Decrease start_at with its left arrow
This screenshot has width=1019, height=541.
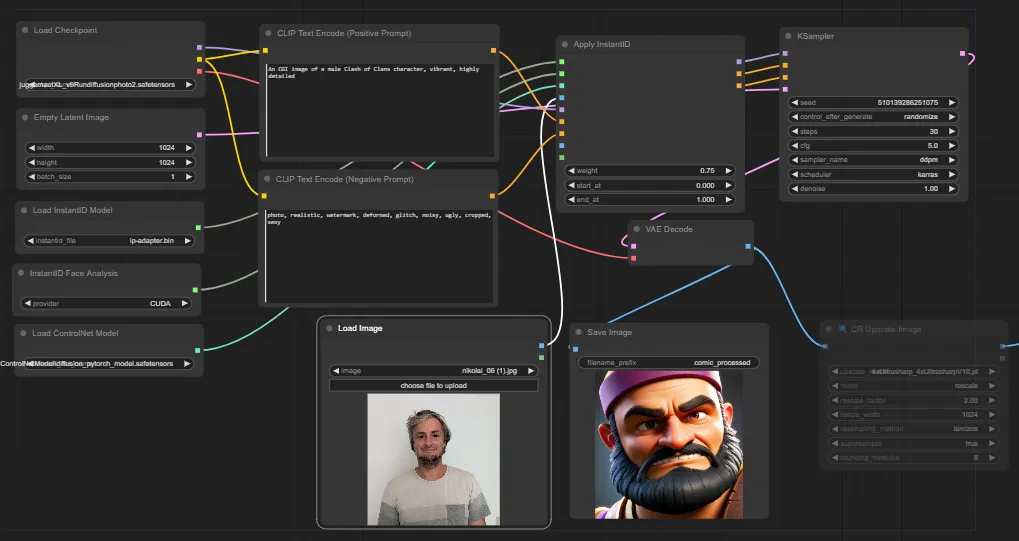(x=571, y=185)
